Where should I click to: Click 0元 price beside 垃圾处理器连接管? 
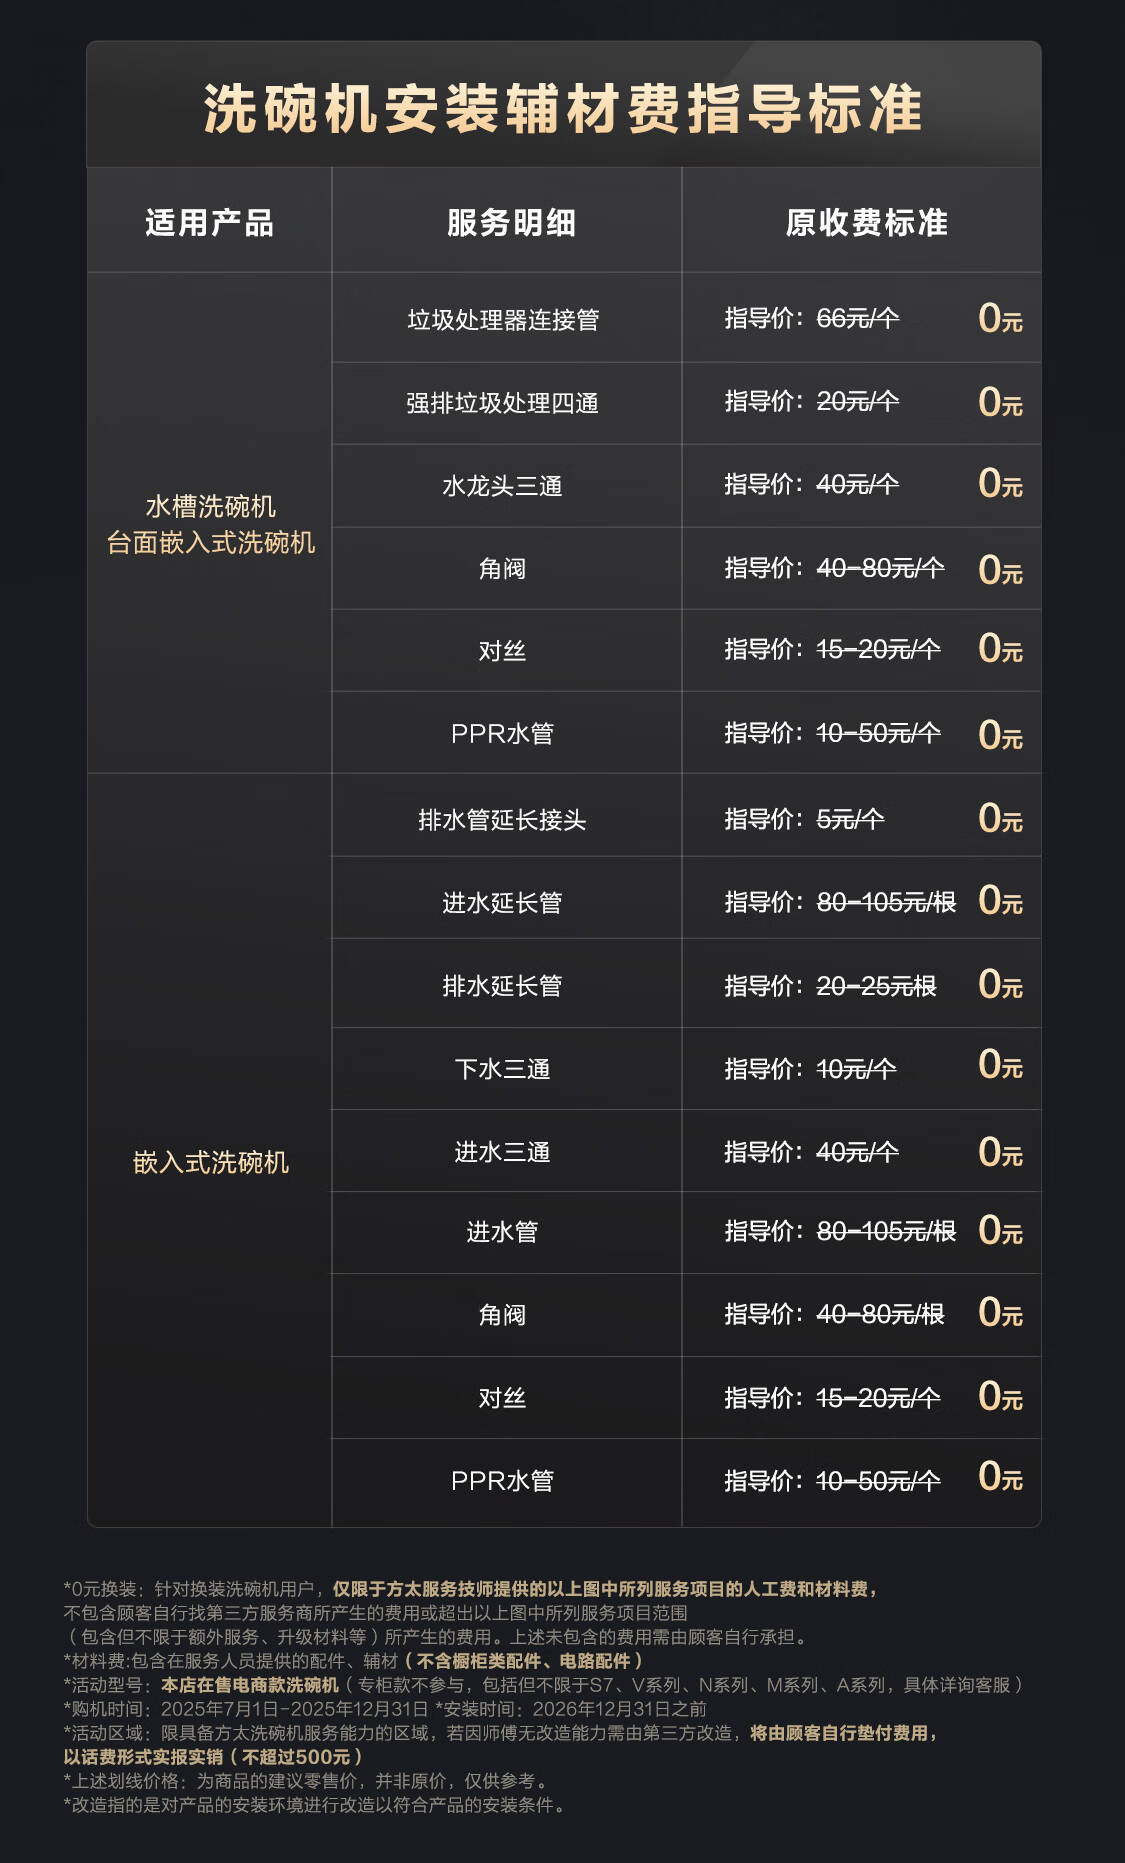(1000, 318)
